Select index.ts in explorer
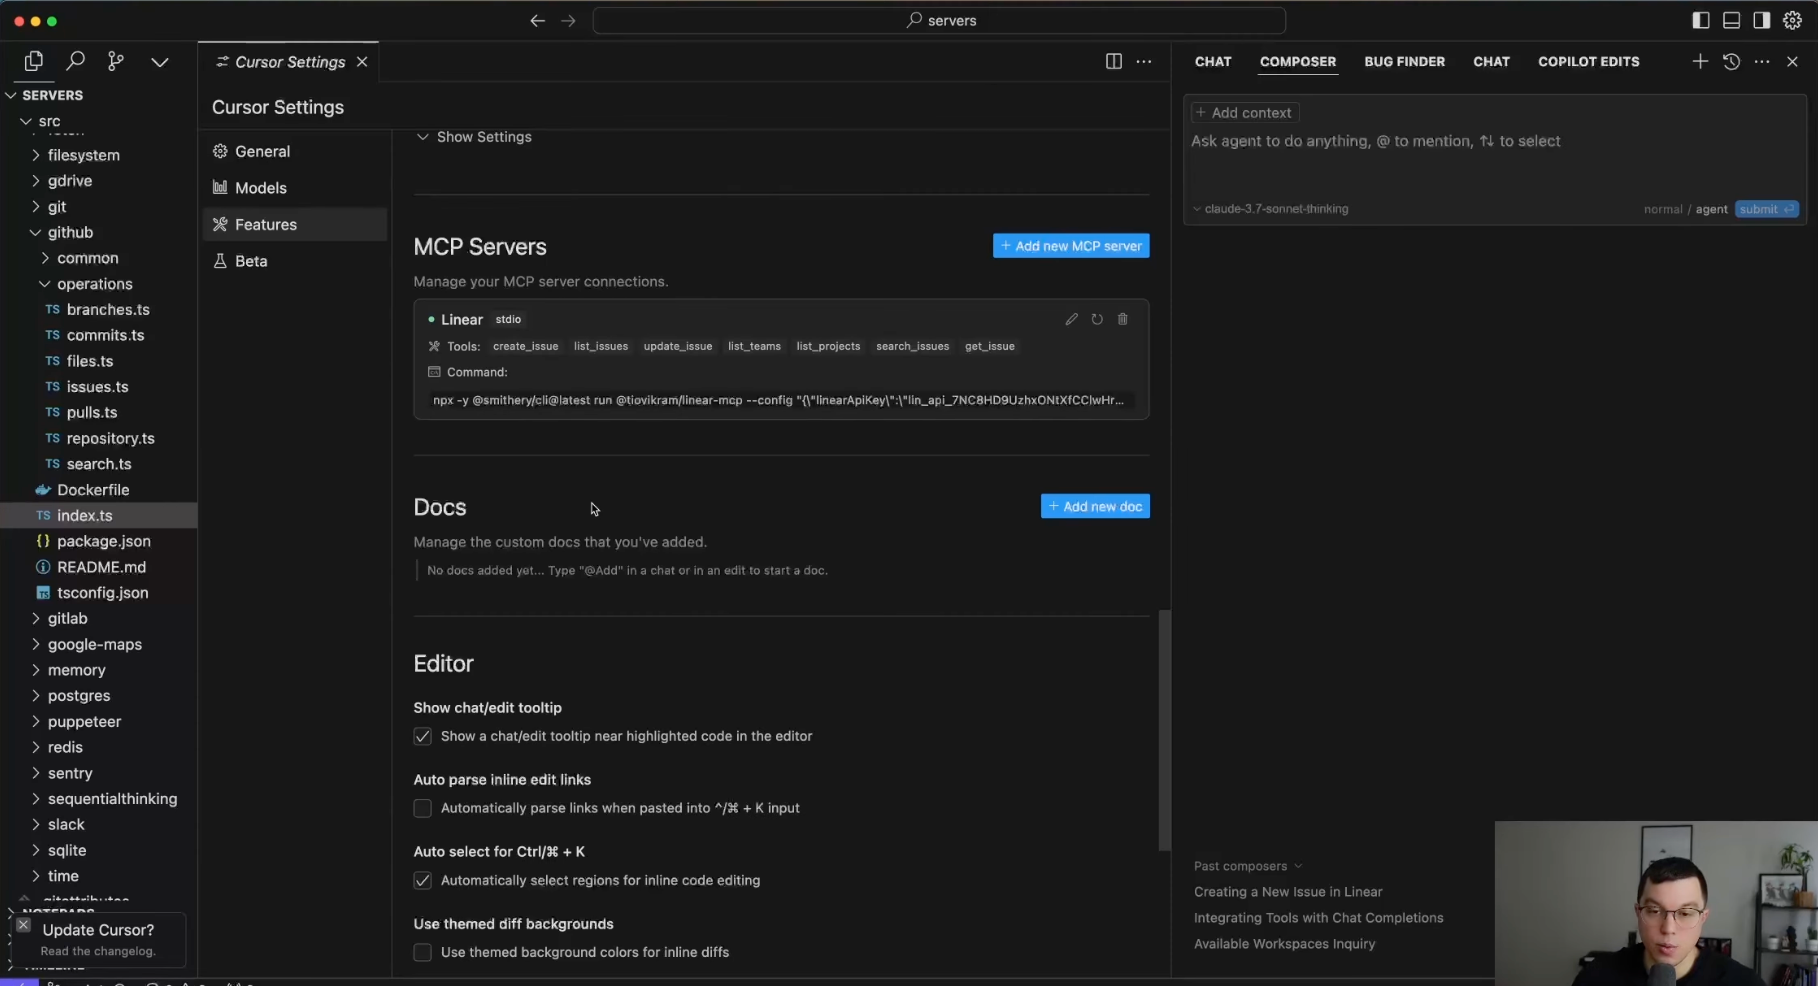1818x986 pixels. 98,516
